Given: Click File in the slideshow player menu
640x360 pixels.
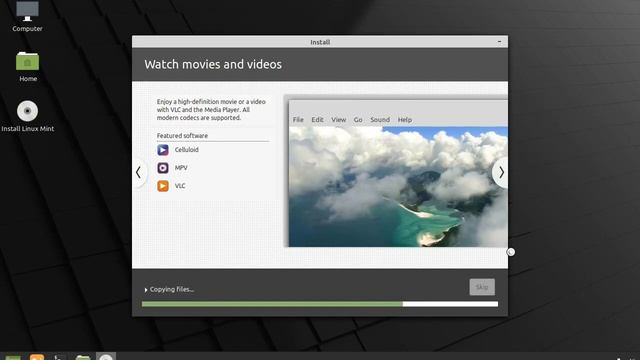Looking at the screenshot, I should 298,120.
